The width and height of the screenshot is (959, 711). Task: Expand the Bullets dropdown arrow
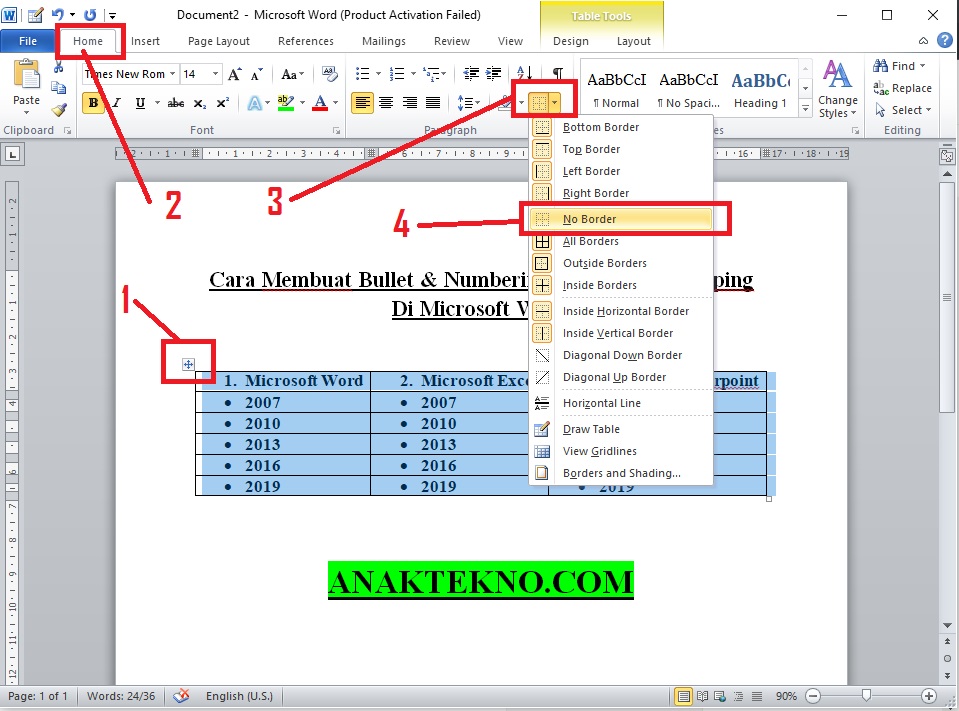coord(378,74)
